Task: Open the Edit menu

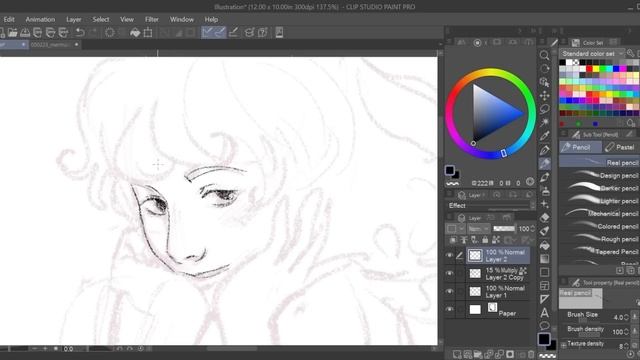Action: 9,19
